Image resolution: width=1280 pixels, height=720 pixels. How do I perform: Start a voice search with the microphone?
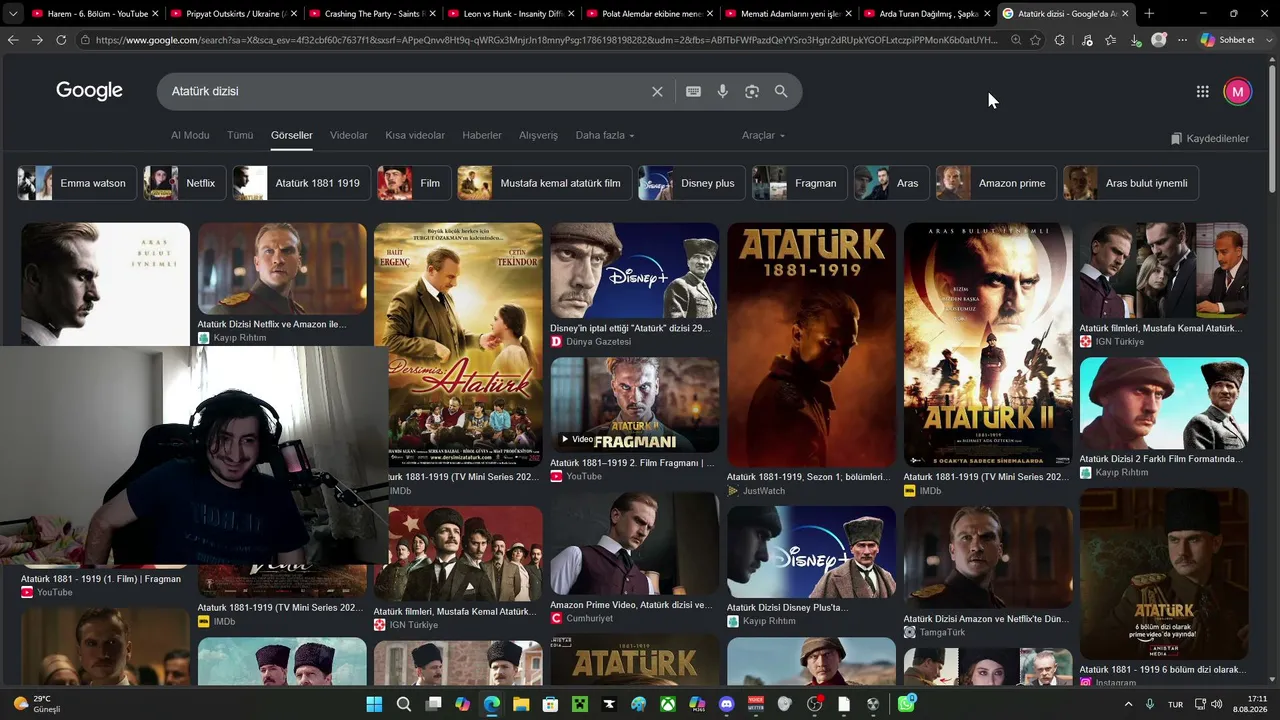[x=723, y=91]
